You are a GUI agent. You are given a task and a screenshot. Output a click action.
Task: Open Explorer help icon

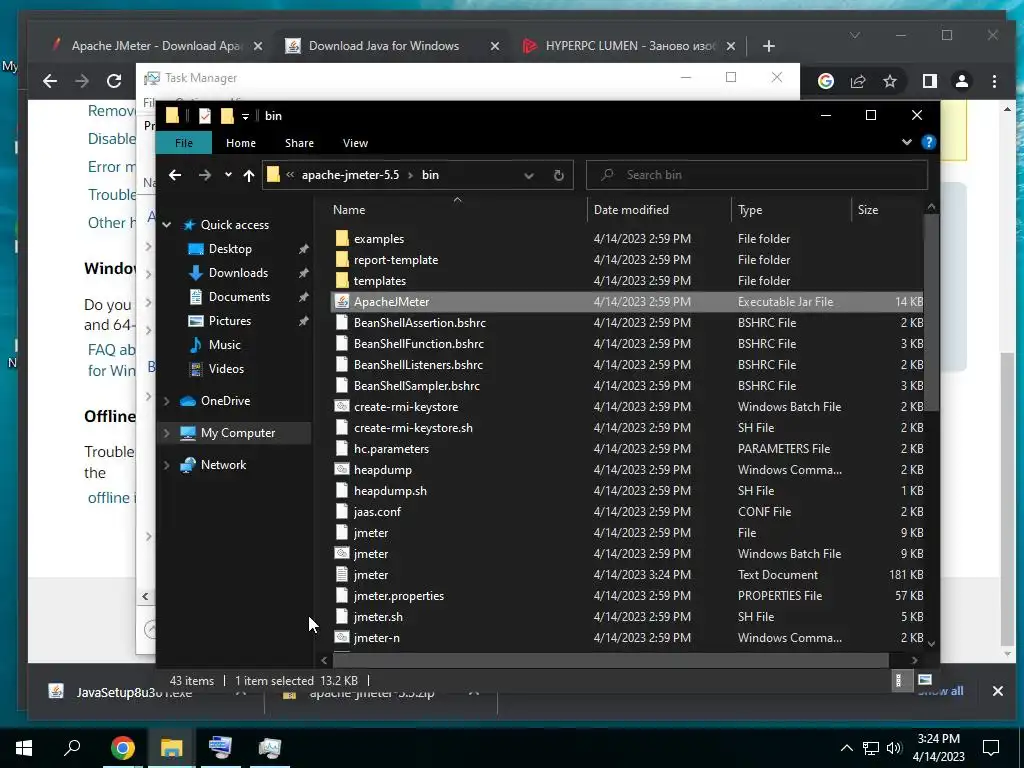coord(928,142)
